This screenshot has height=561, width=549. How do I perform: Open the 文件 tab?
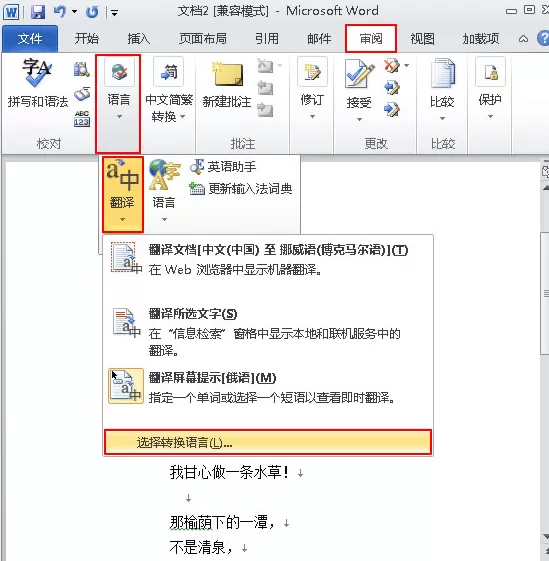click(30, 38)
